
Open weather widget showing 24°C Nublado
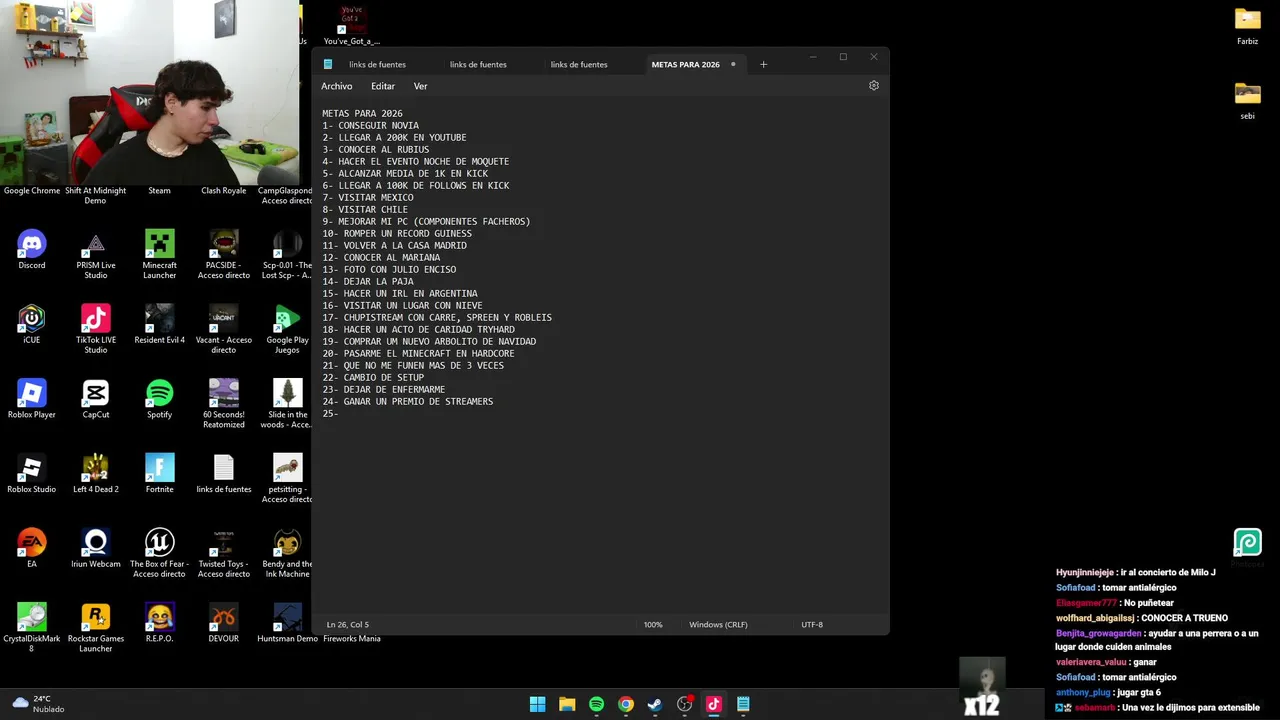[38, 704]
